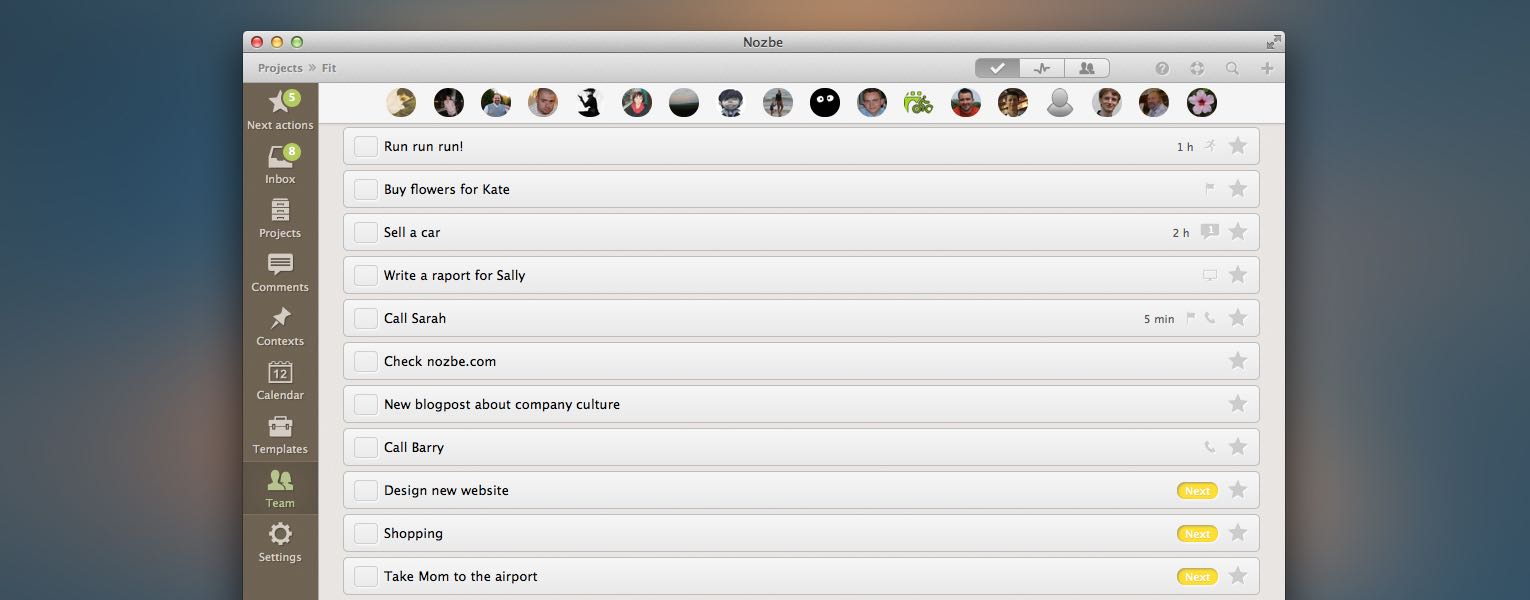Viewport: 1530px width, 600px height.
Task: Click the flag icon on 'Call Sarah'
Action: click(x=1190, y=318)
